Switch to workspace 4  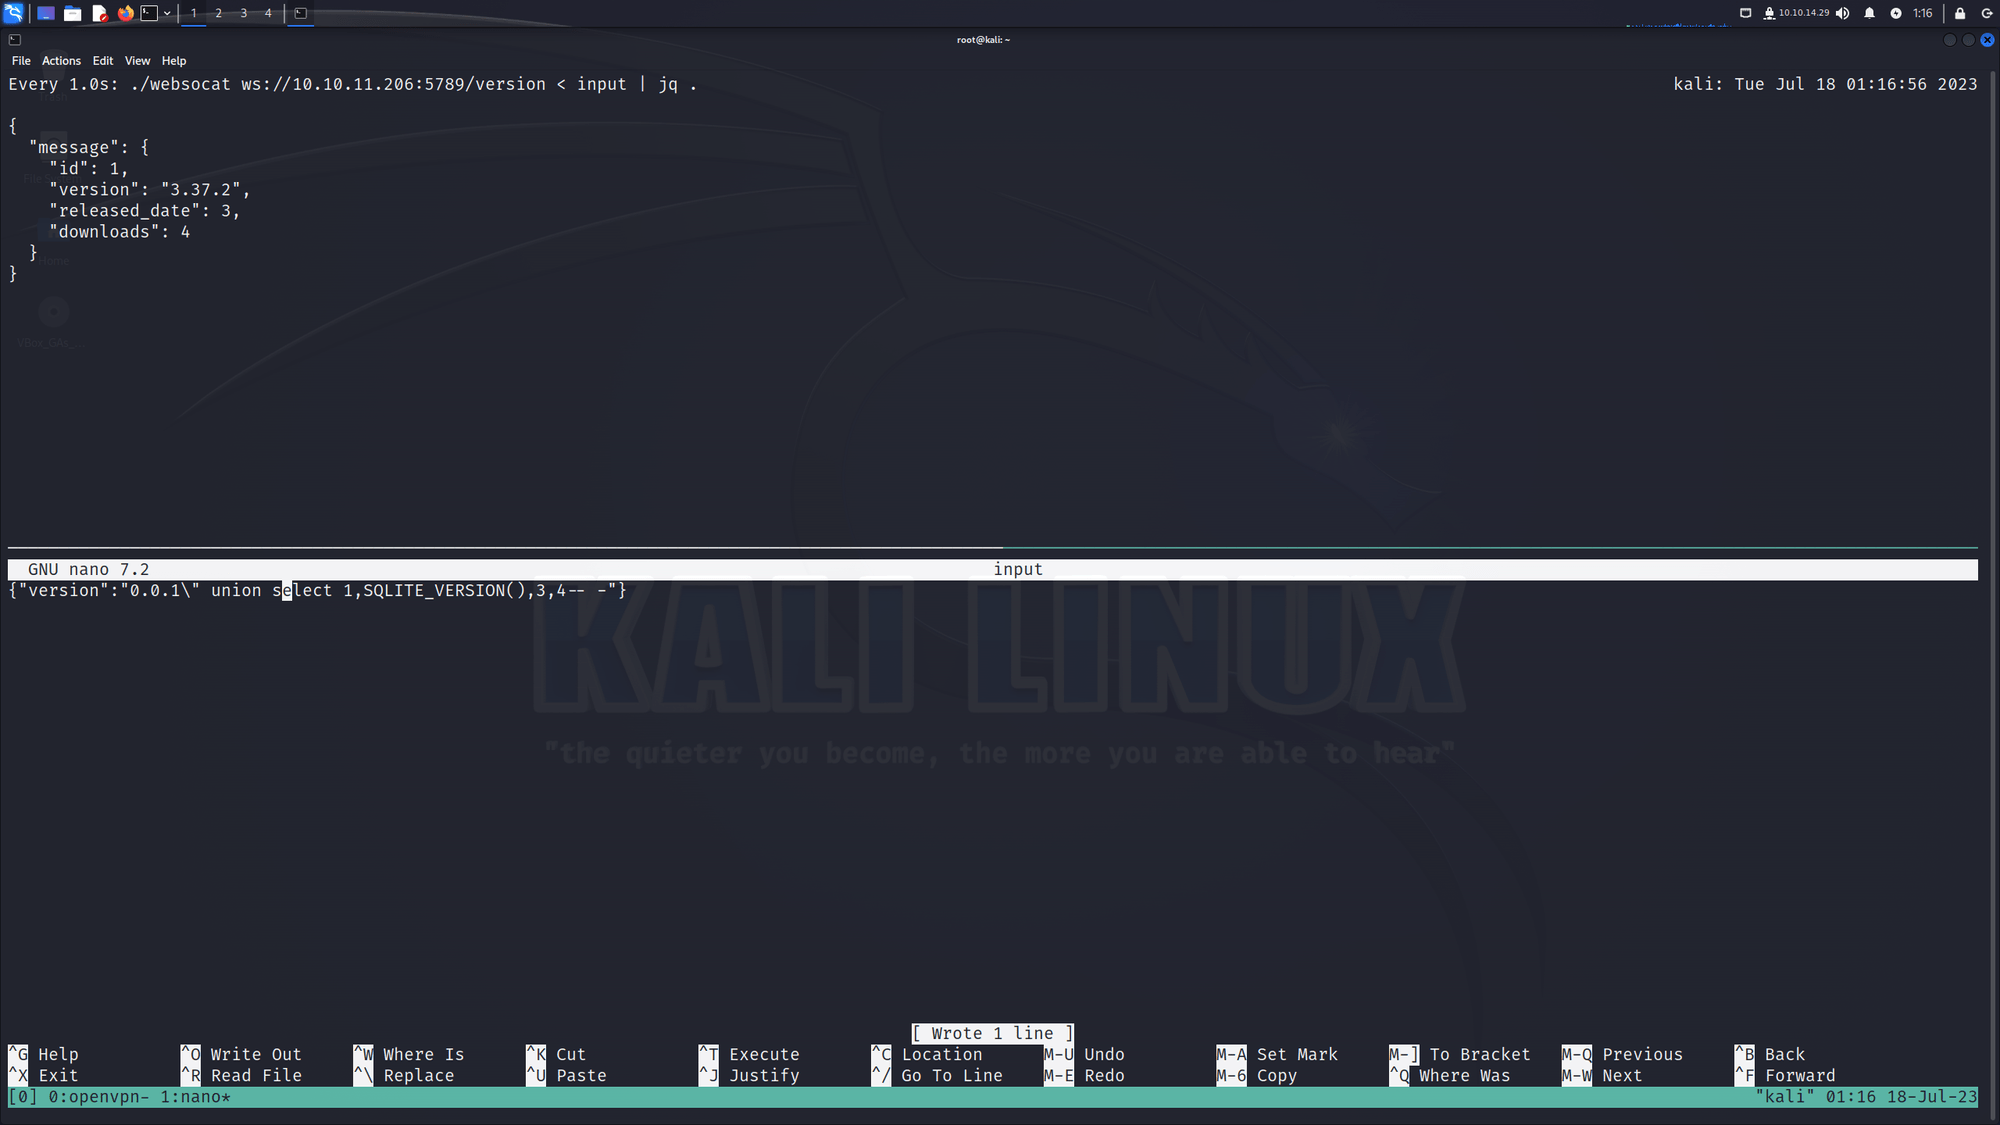click(x=268, y=13)
